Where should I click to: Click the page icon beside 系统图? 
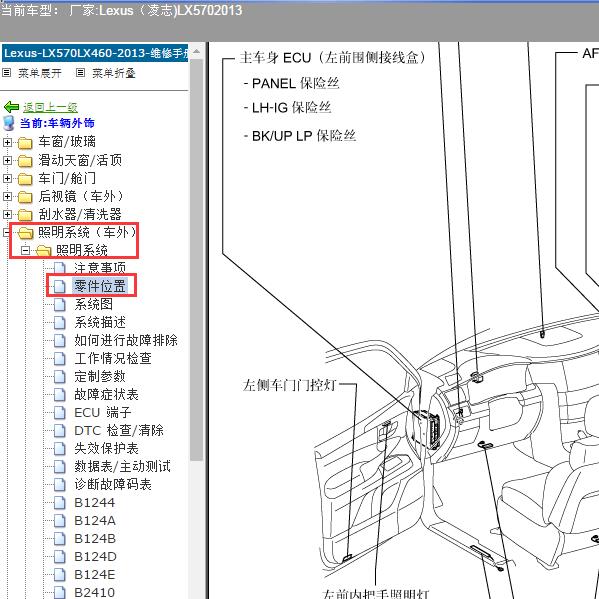pyautogui.click(x=60, y=304)
